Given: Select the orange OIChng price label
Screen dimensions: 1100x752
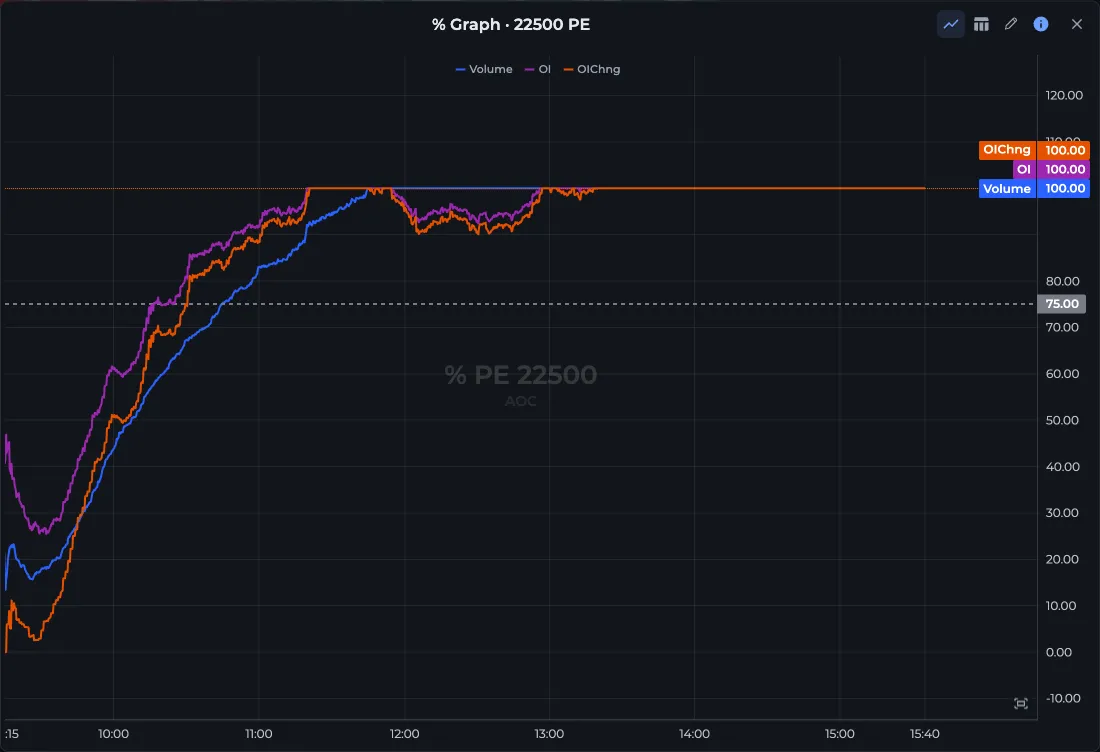Looking at the screenshot, I should click(x=1034, y=150).
